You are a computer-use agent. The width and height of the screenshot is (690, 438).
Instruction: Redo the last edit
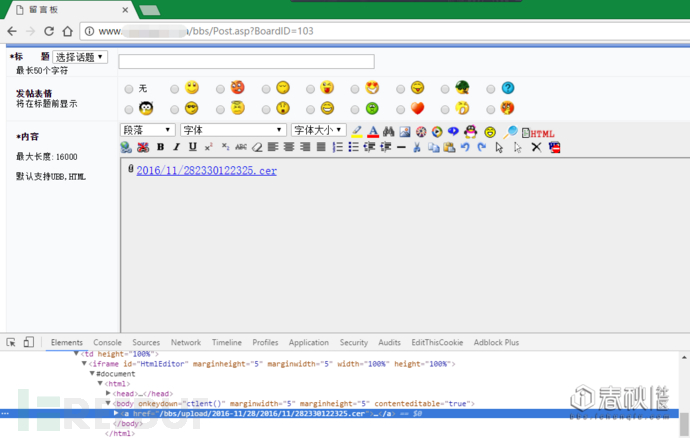(x=482, y=147)
